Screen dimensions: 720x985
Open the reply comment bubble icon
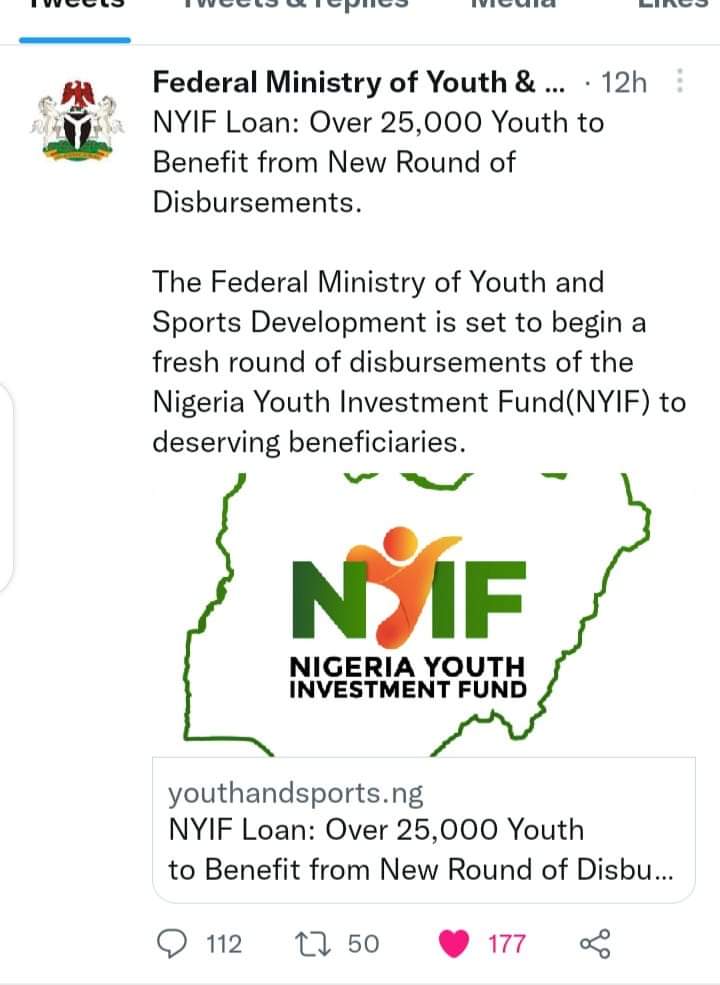coord(171,944)
